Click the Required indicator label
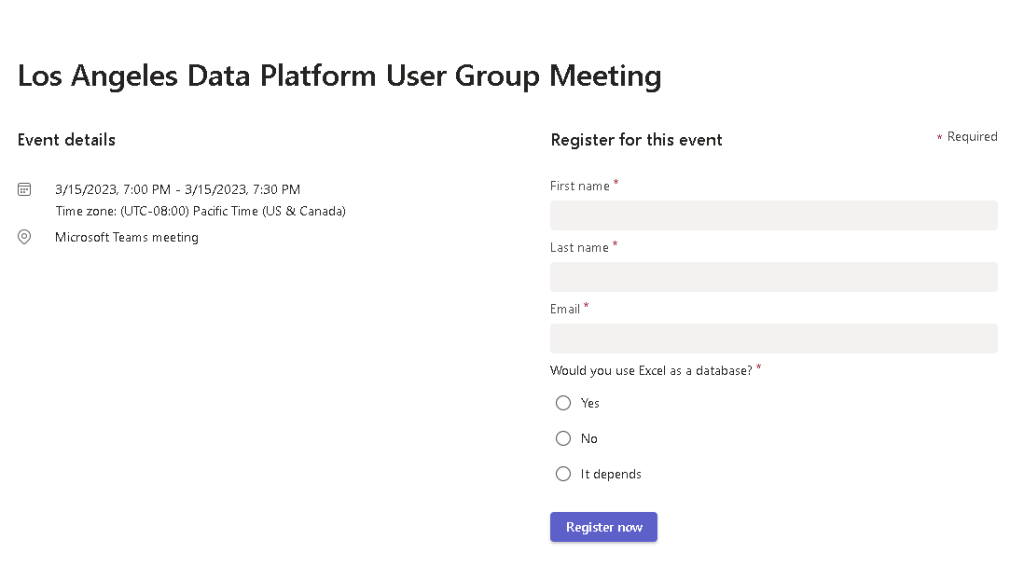 click(x=971, y=137)
